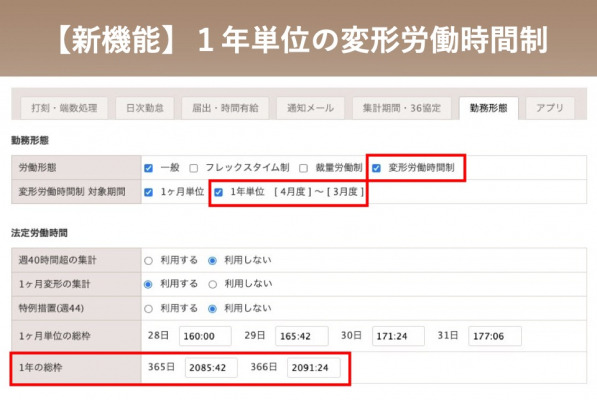This screenshot has width=597, height=400.
Task: Open the 集計期間・36協定 tab
Action: (x=402, y=108)
